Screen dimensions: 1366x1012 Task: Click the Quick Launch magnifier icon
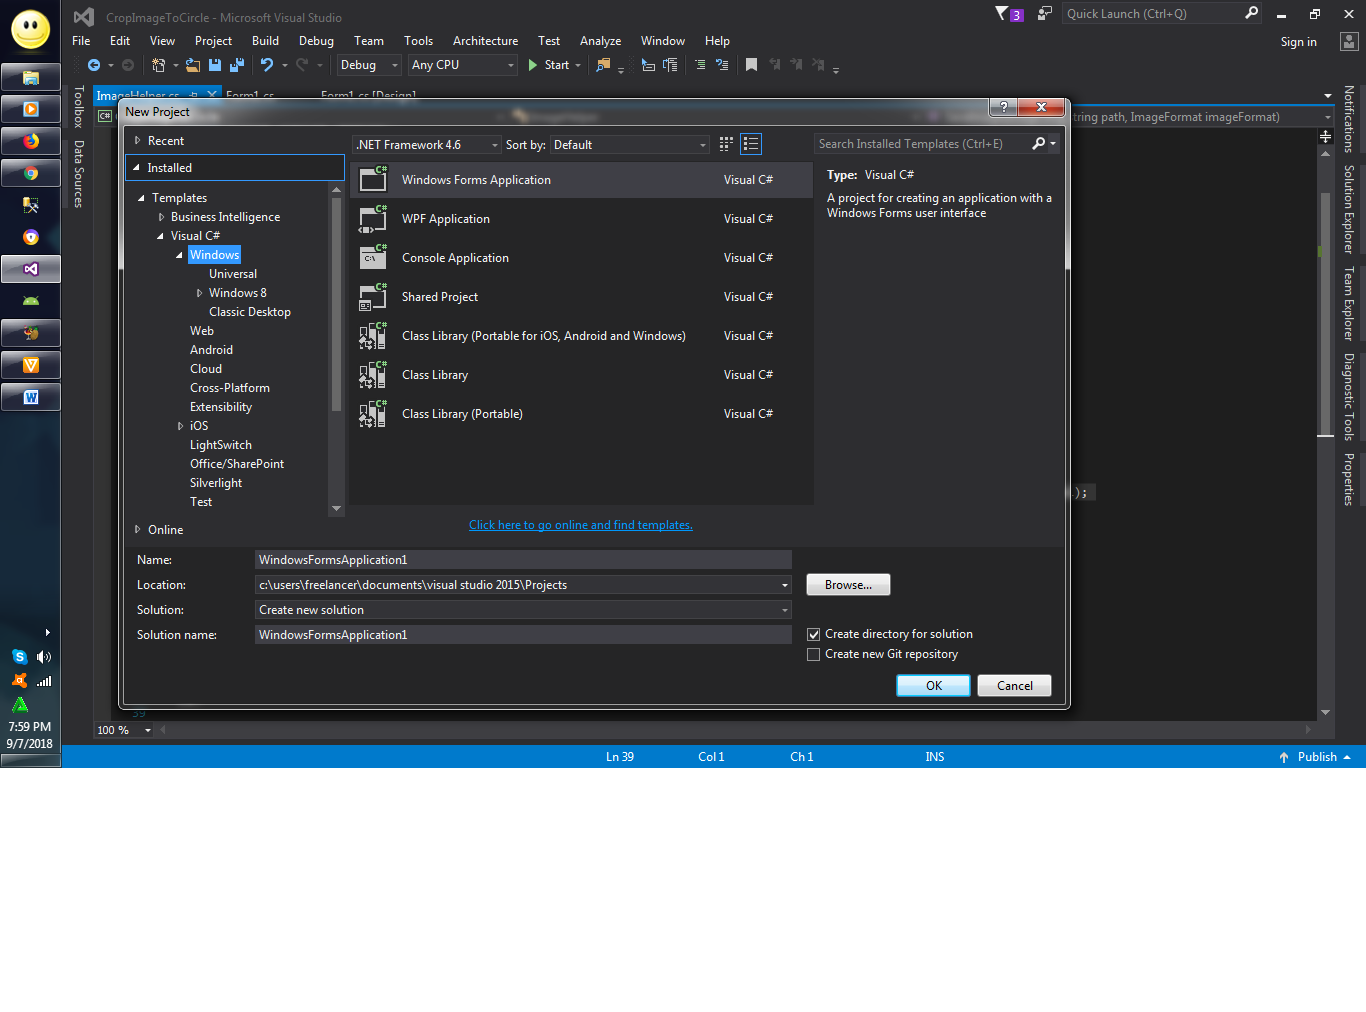click(x=1251, y=13)
